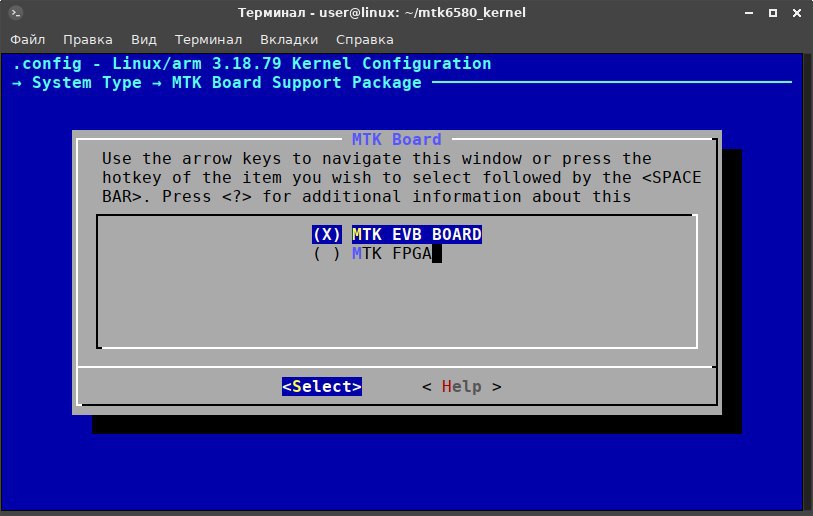Maximize the terminal window
The width and height of the screenshot is (813, 516).
pos(773,13)
